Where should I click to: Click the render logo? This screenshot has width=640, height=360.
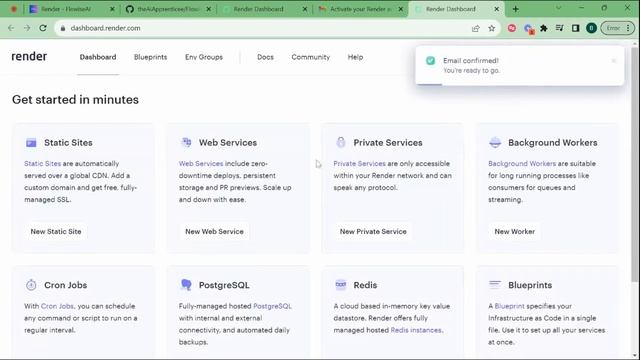click(29, 56)
